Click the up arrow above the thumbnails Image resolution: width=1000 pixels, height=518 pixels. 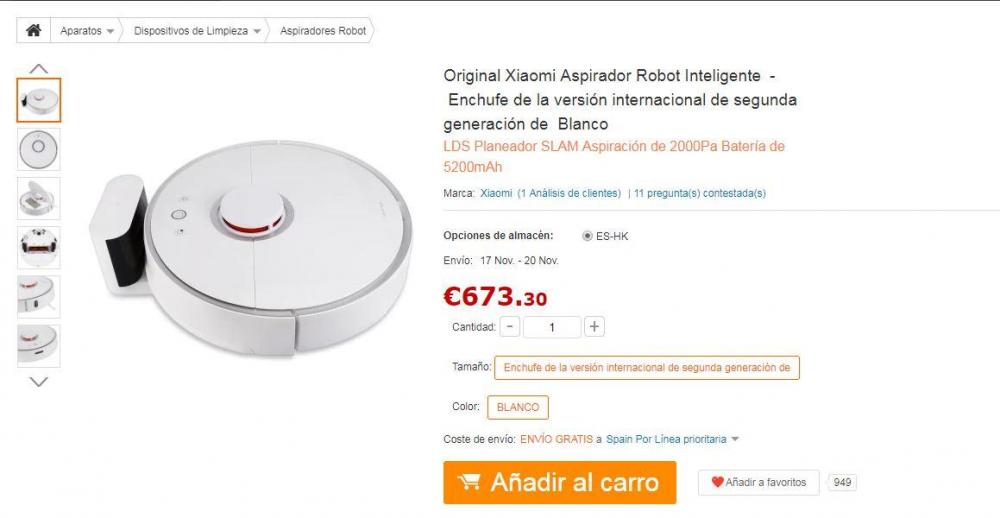tap(39, 68)
